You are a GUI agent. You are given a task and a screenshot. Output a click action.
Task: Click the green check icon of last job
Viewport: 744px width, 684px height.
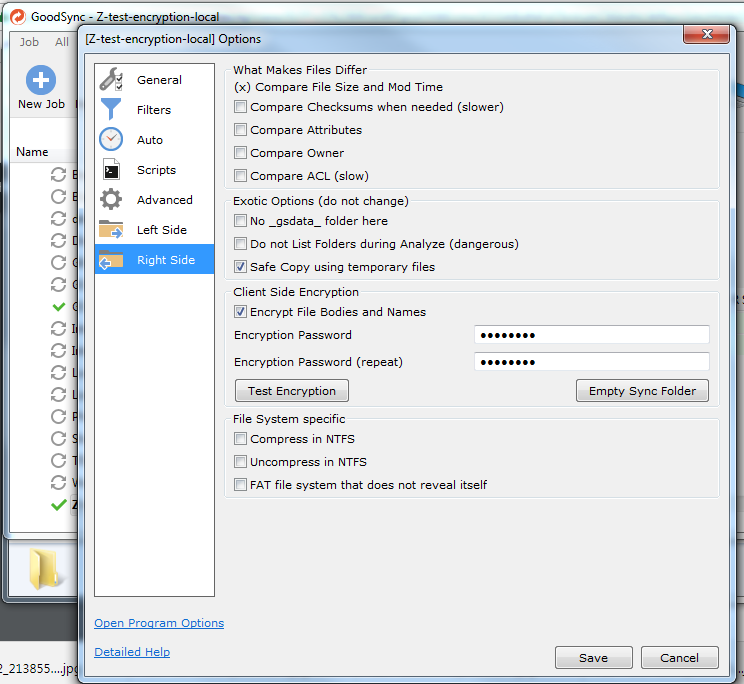pos(58,505)
